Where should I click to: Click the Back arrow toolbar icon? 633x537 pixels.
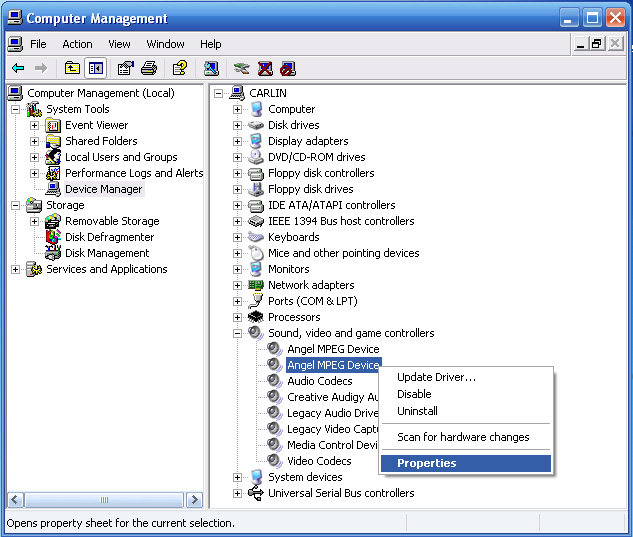point(18,68)
